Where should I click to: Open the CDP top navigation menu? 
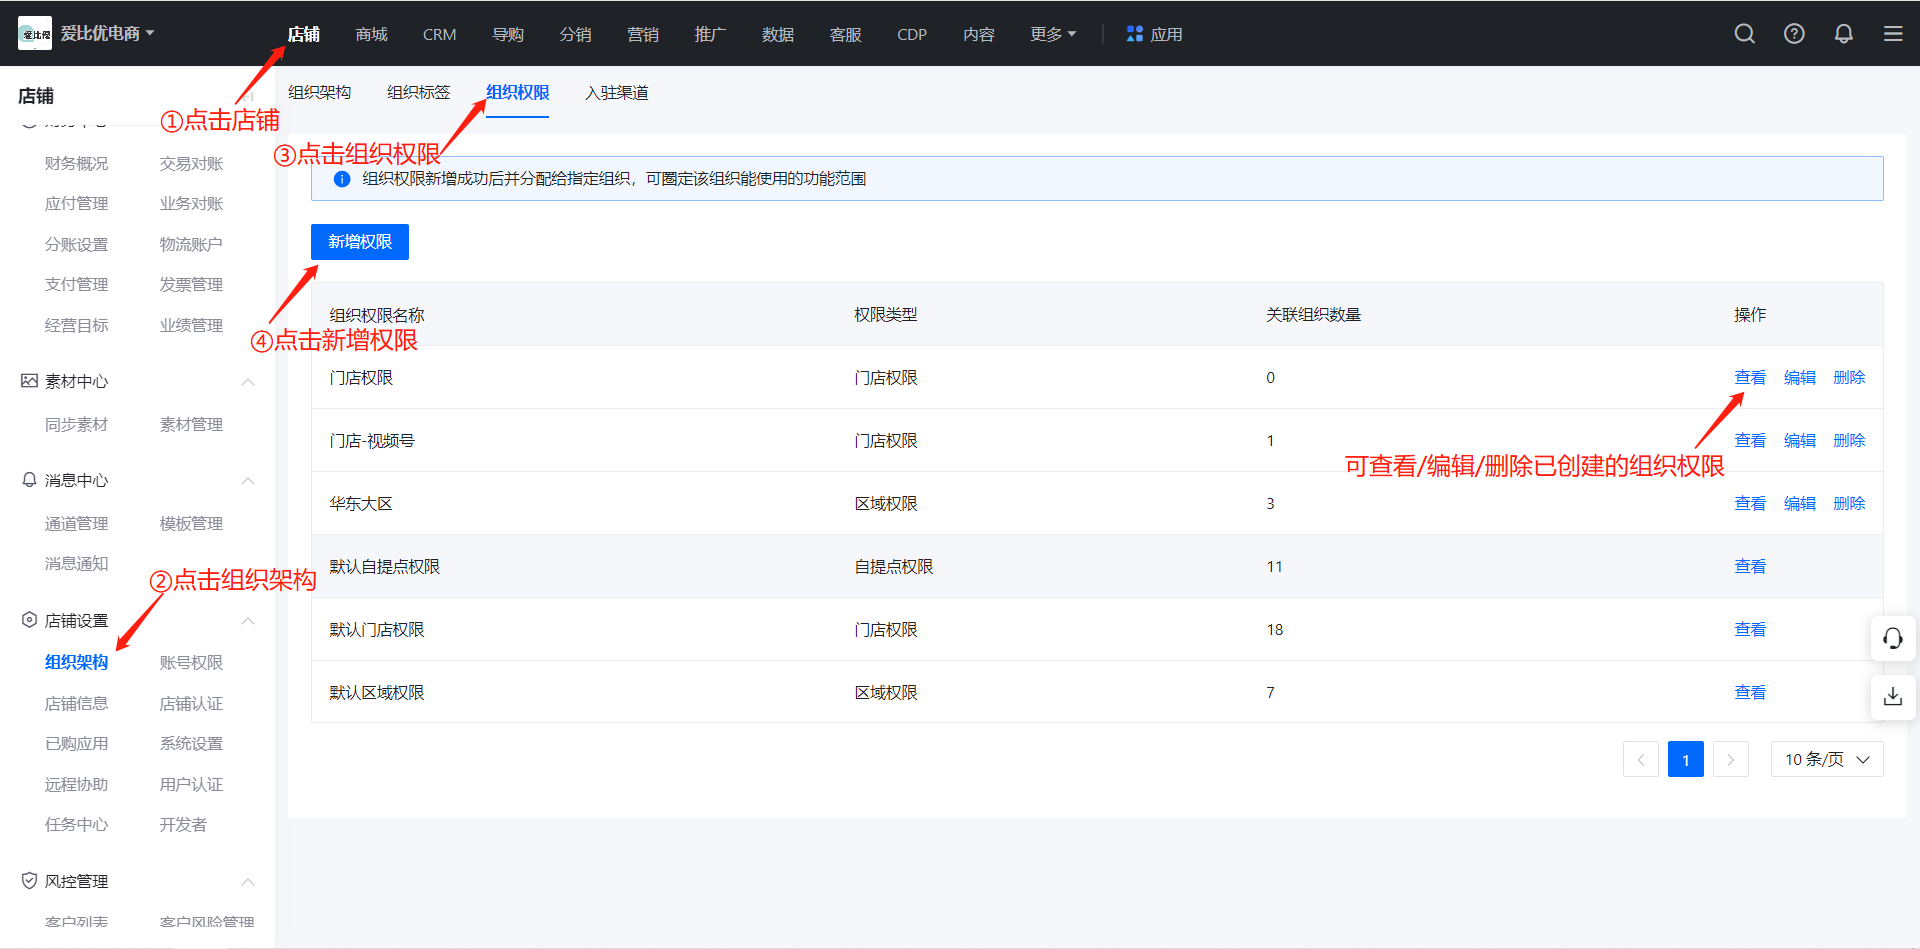911,34
